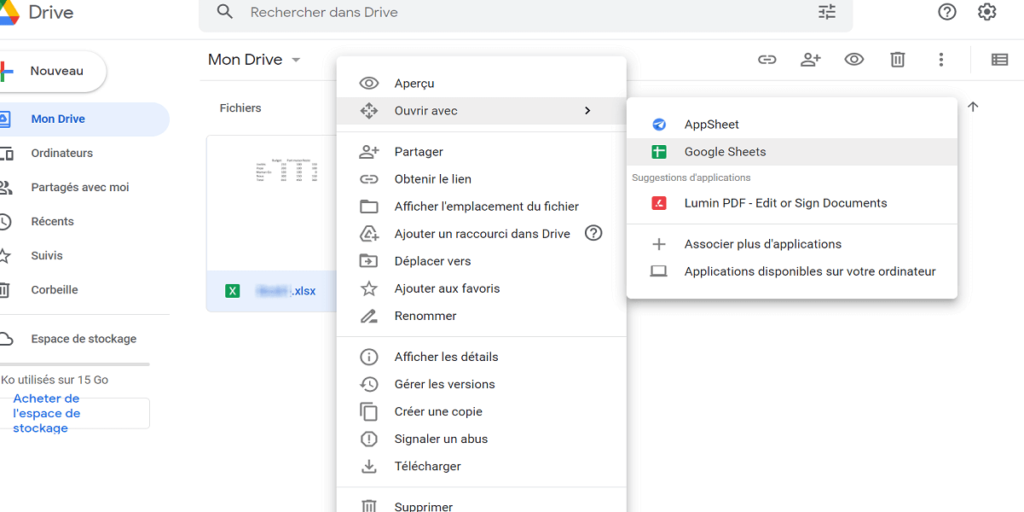Choose Signaler un abus menu entry
The height and width of the screenshot is (512, 1024).
point(481,439)
